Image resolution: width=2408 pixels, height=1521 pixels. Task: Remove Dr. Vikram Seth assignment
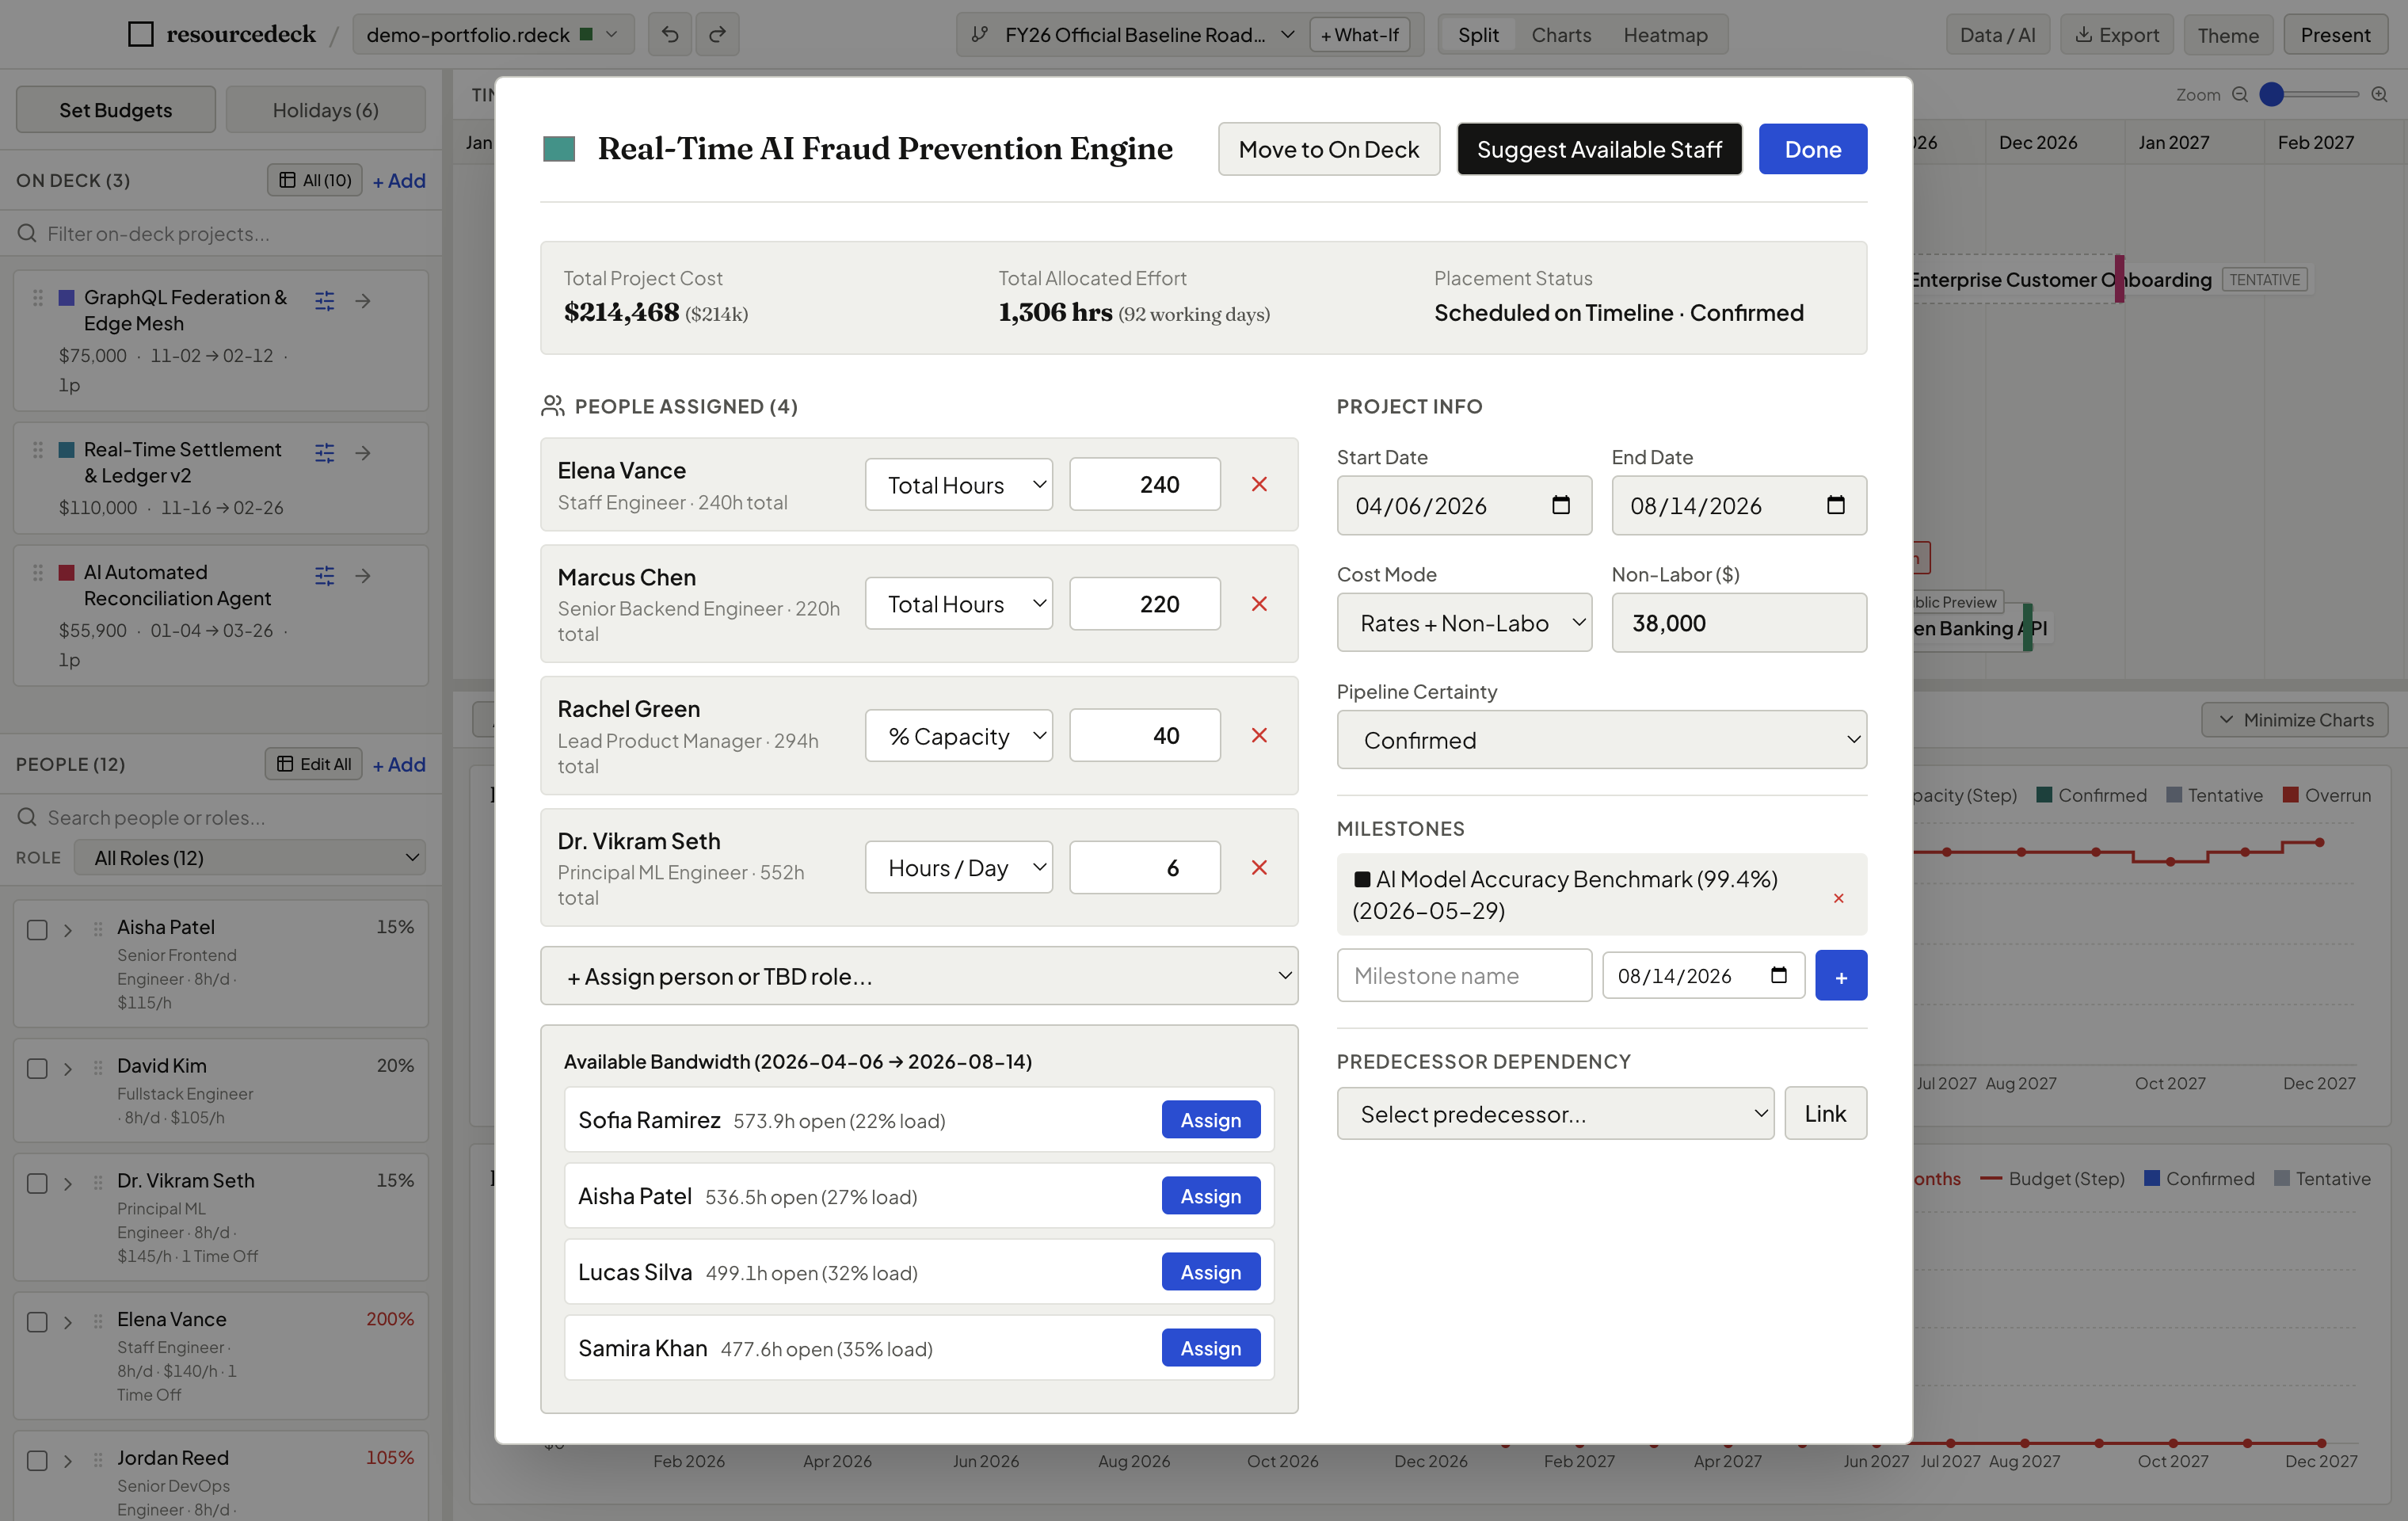(1259, 867)
